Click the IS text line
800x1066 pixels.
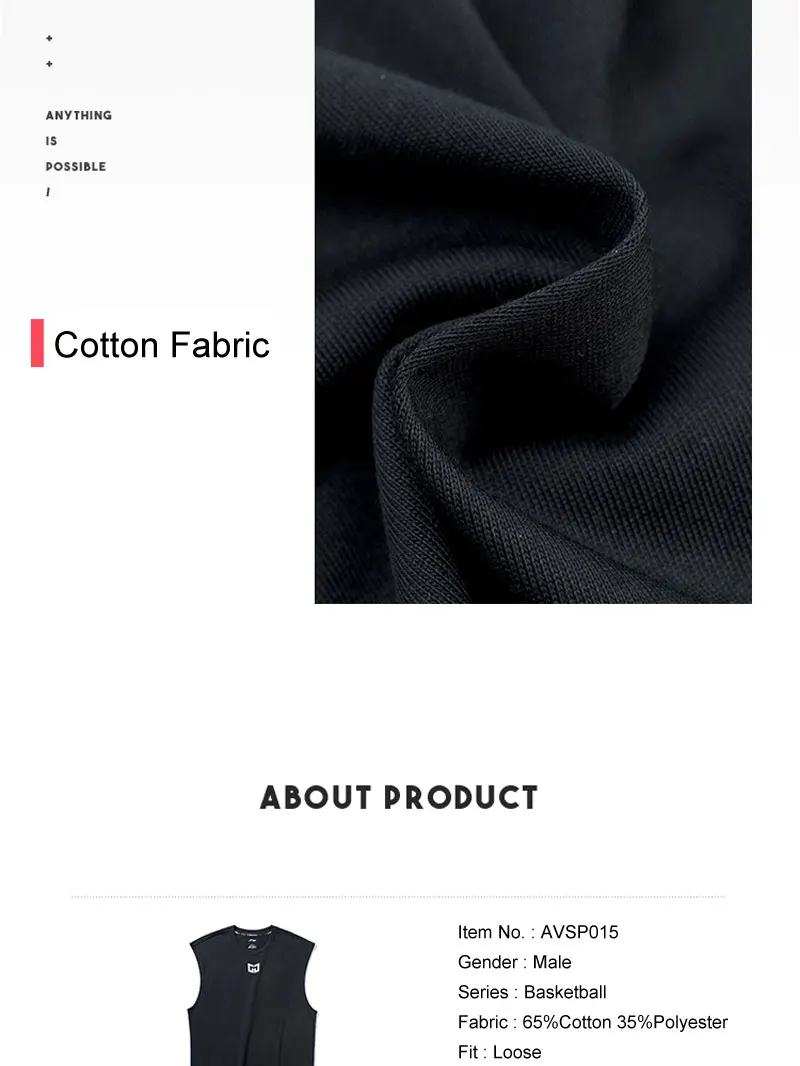[x=52, y=141]
